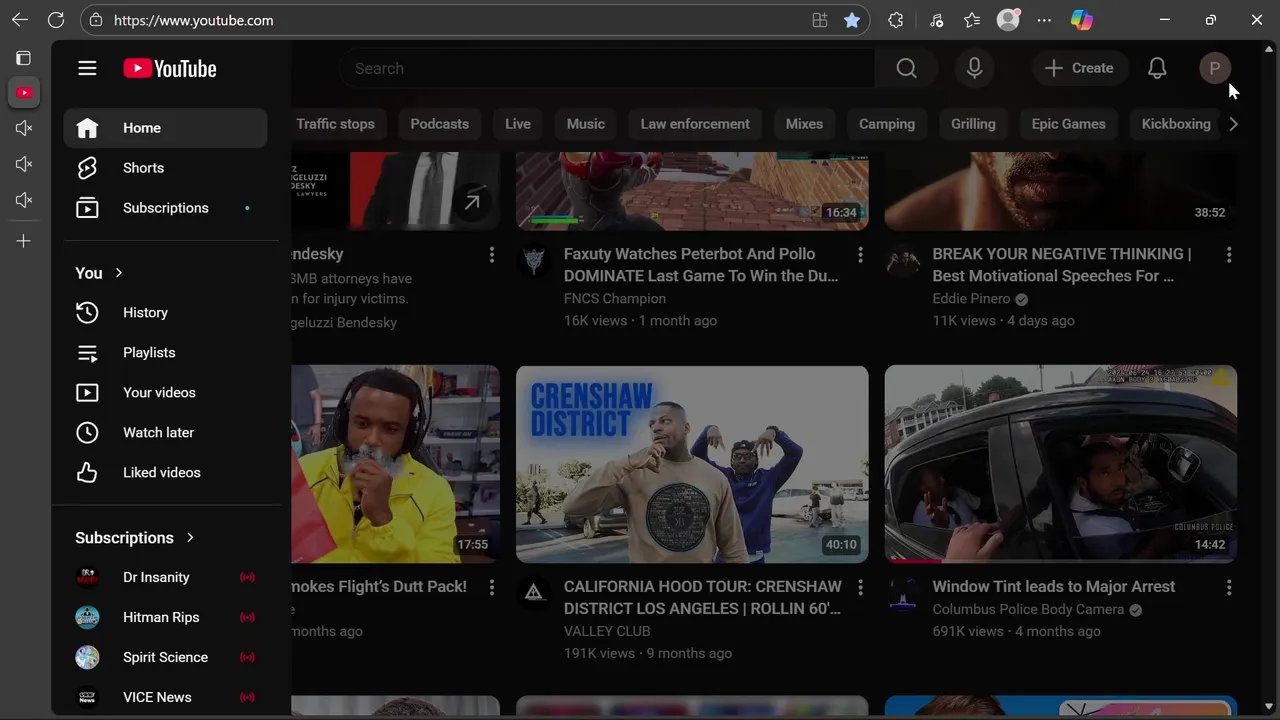
Task: Toggle the favorite star in address bar
Action: pos(852,20)
